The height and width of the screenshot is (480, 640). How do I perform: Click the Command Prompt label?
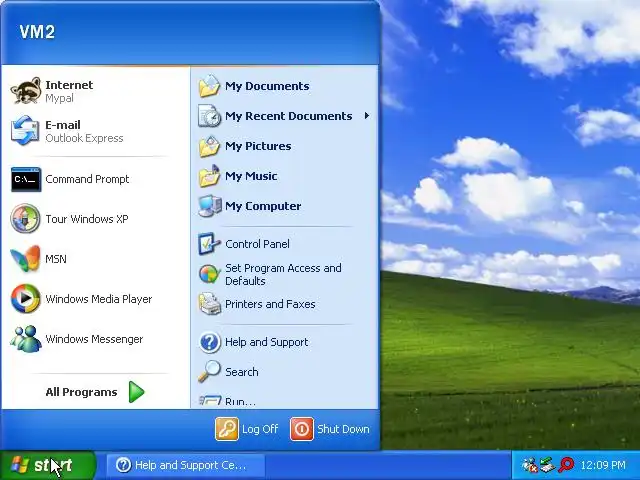87,179
